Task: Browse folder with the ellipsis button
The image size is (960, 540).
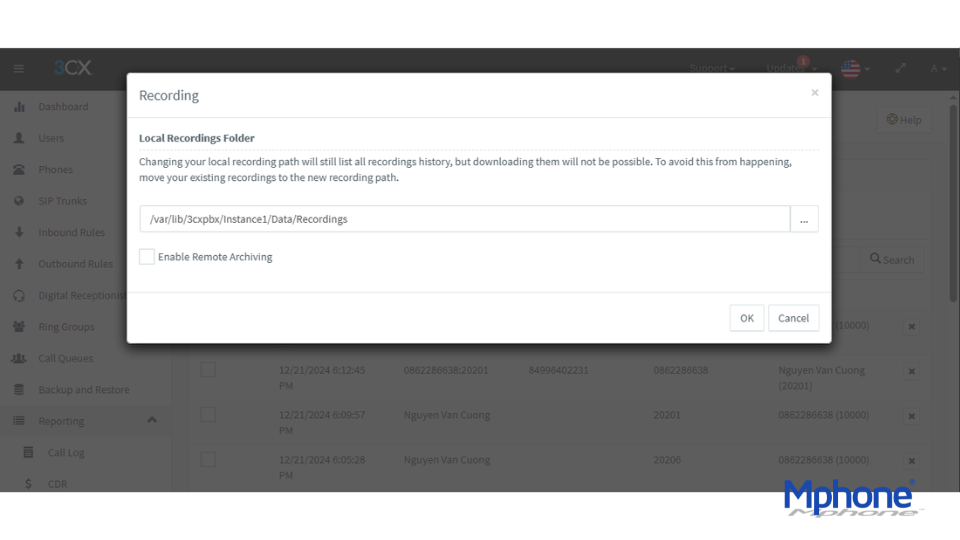Action: 804,219
